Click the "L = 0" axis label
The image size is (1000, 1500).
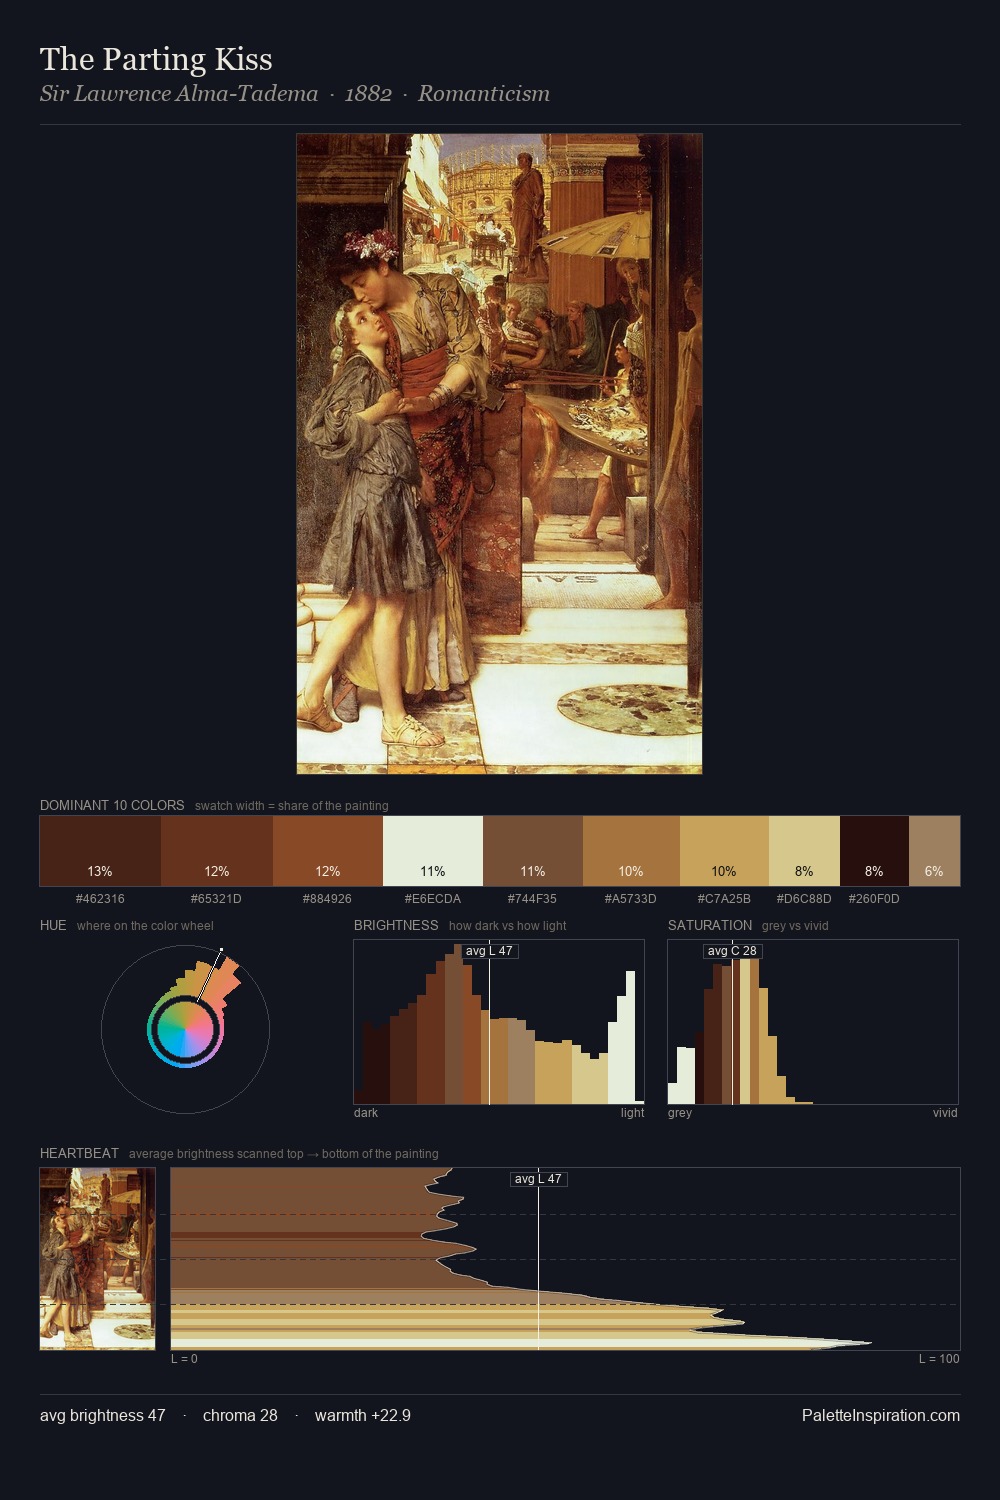click(184, 1359)
